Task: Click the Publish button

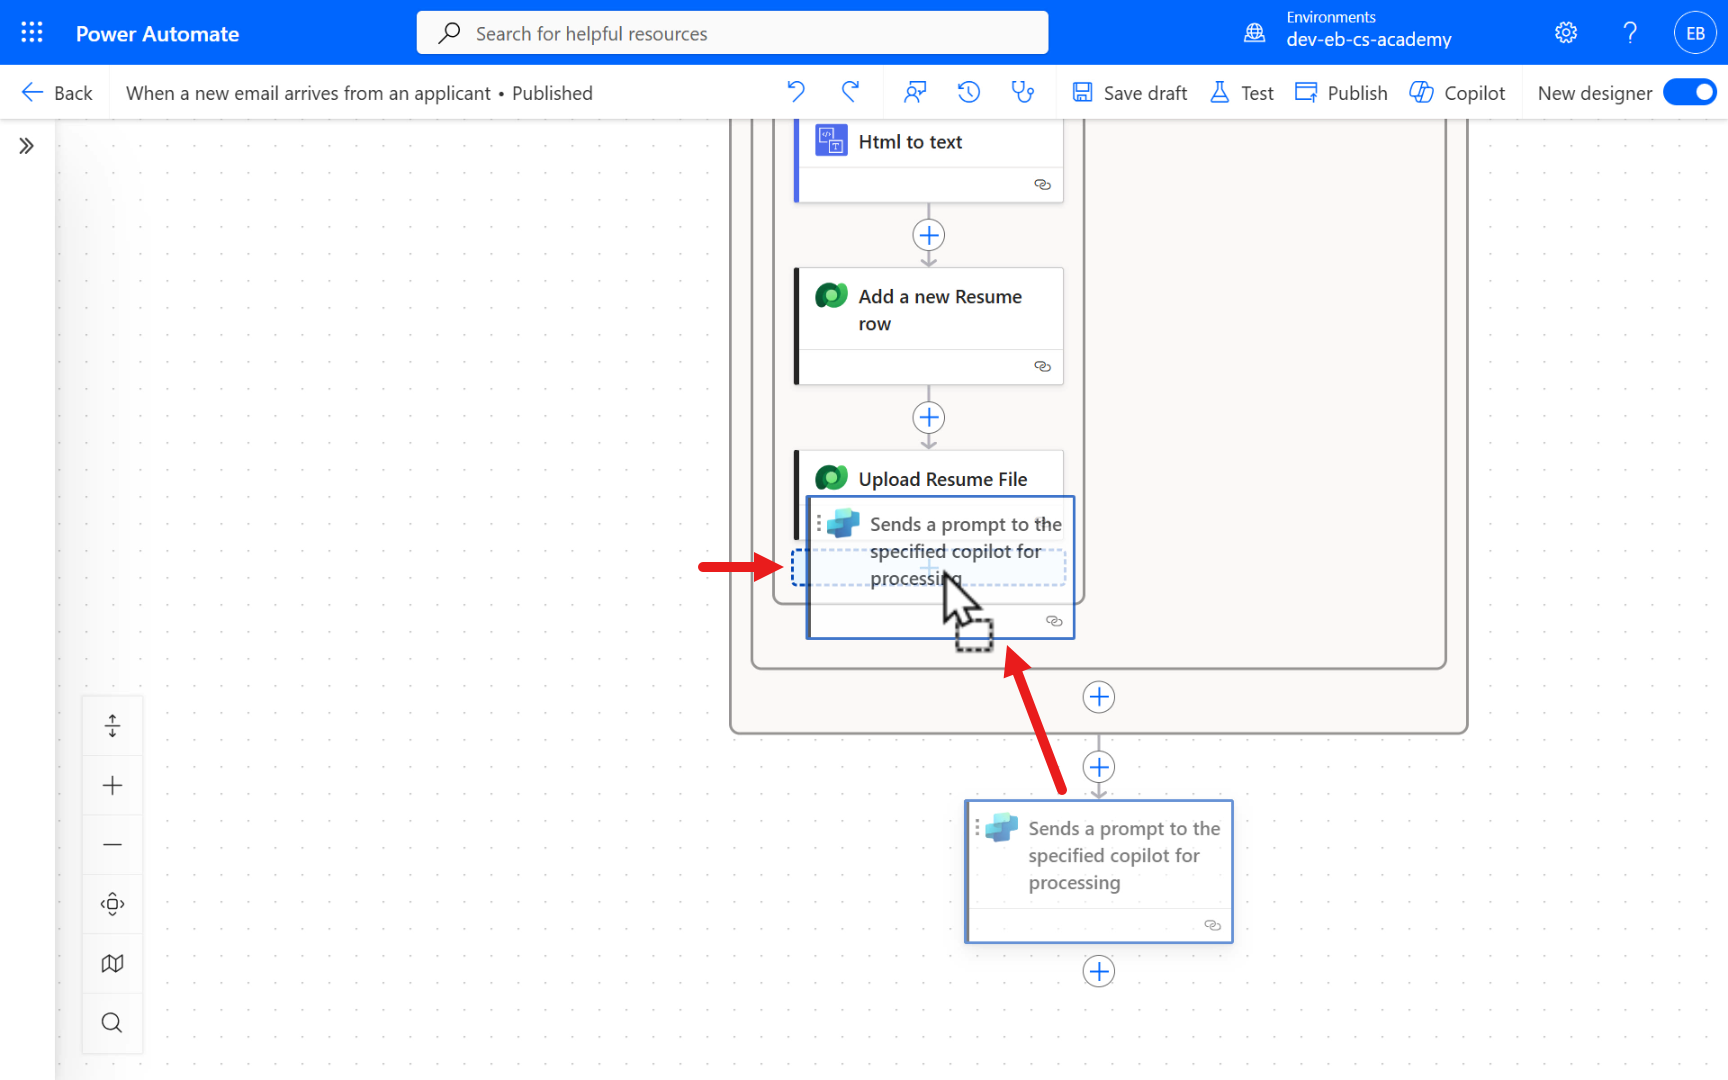Action: point(1341,93)
